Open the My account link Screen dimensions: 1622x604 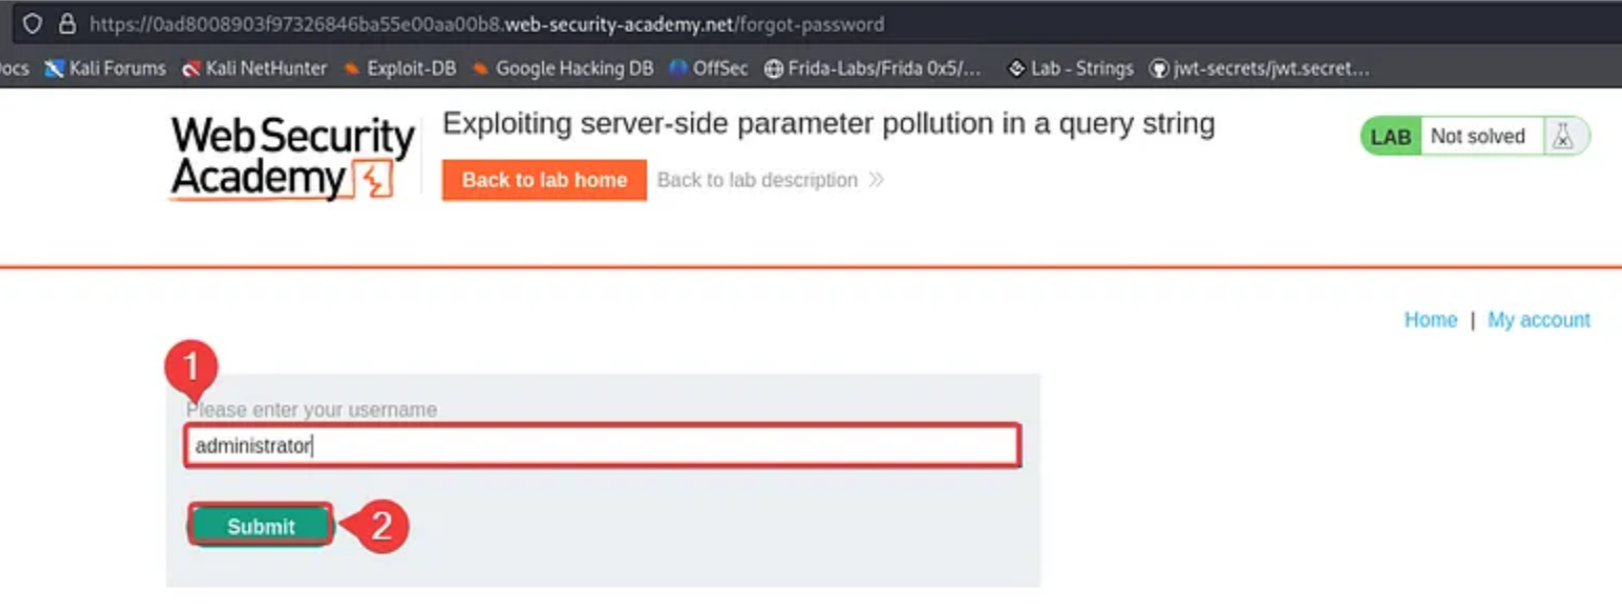(1538, 320)
